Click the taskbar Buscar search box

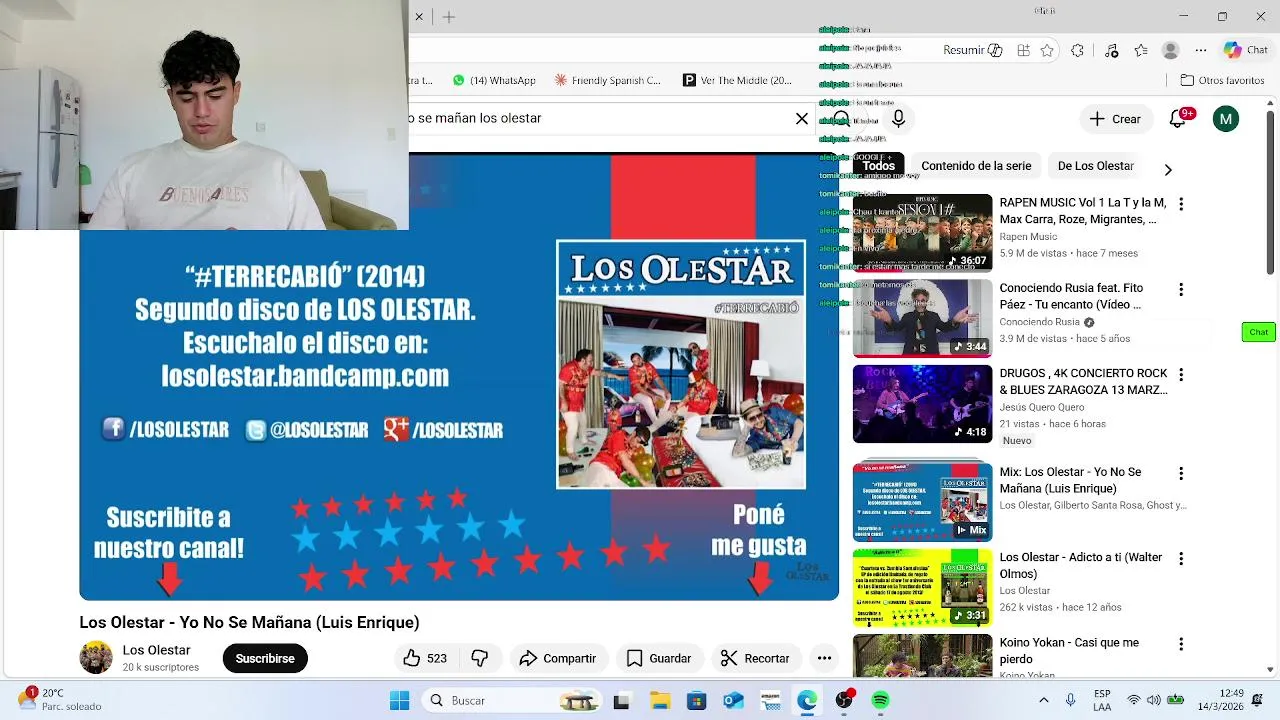[510, 700]
